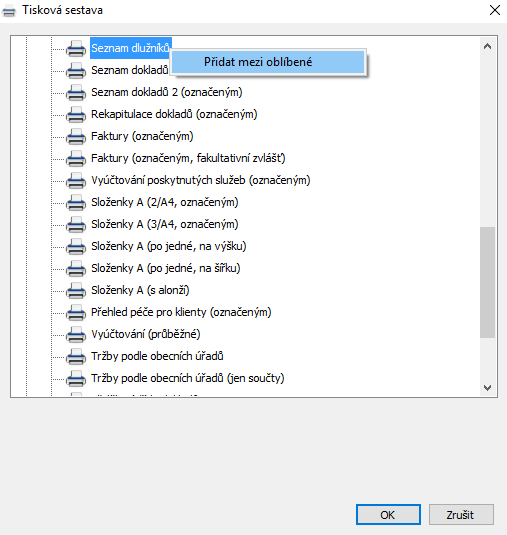Image resolution: width=507 pixels, height=535 pixels.
Task: Select Tržby podle obecních úřadů (jen součty)
Action: click(188, 378)
